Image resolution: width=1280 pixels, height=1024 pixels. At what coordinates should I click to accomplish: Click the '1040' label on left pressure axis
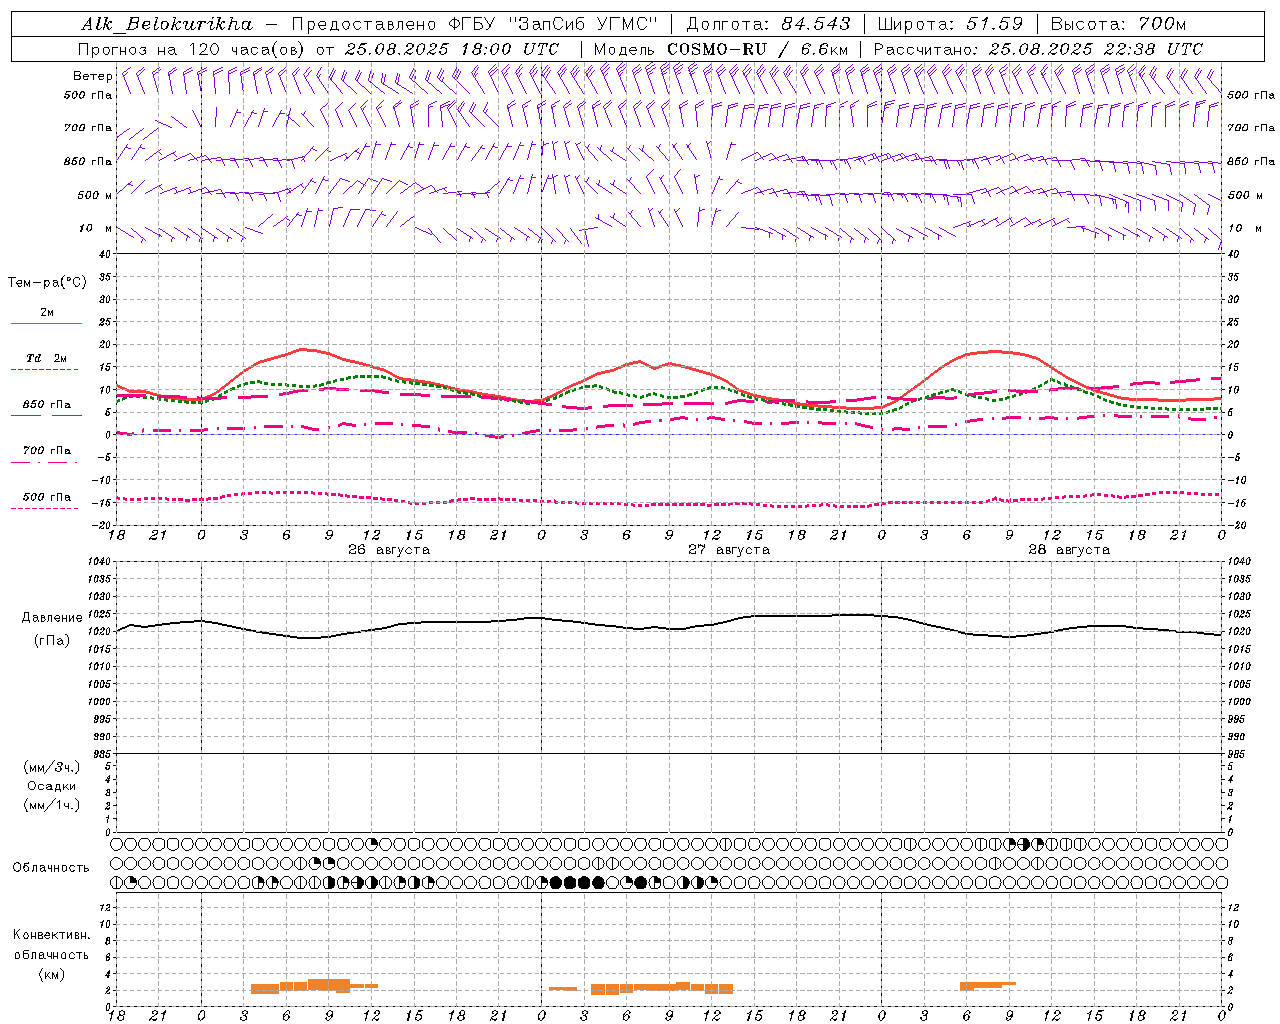[x=98, y=561]
